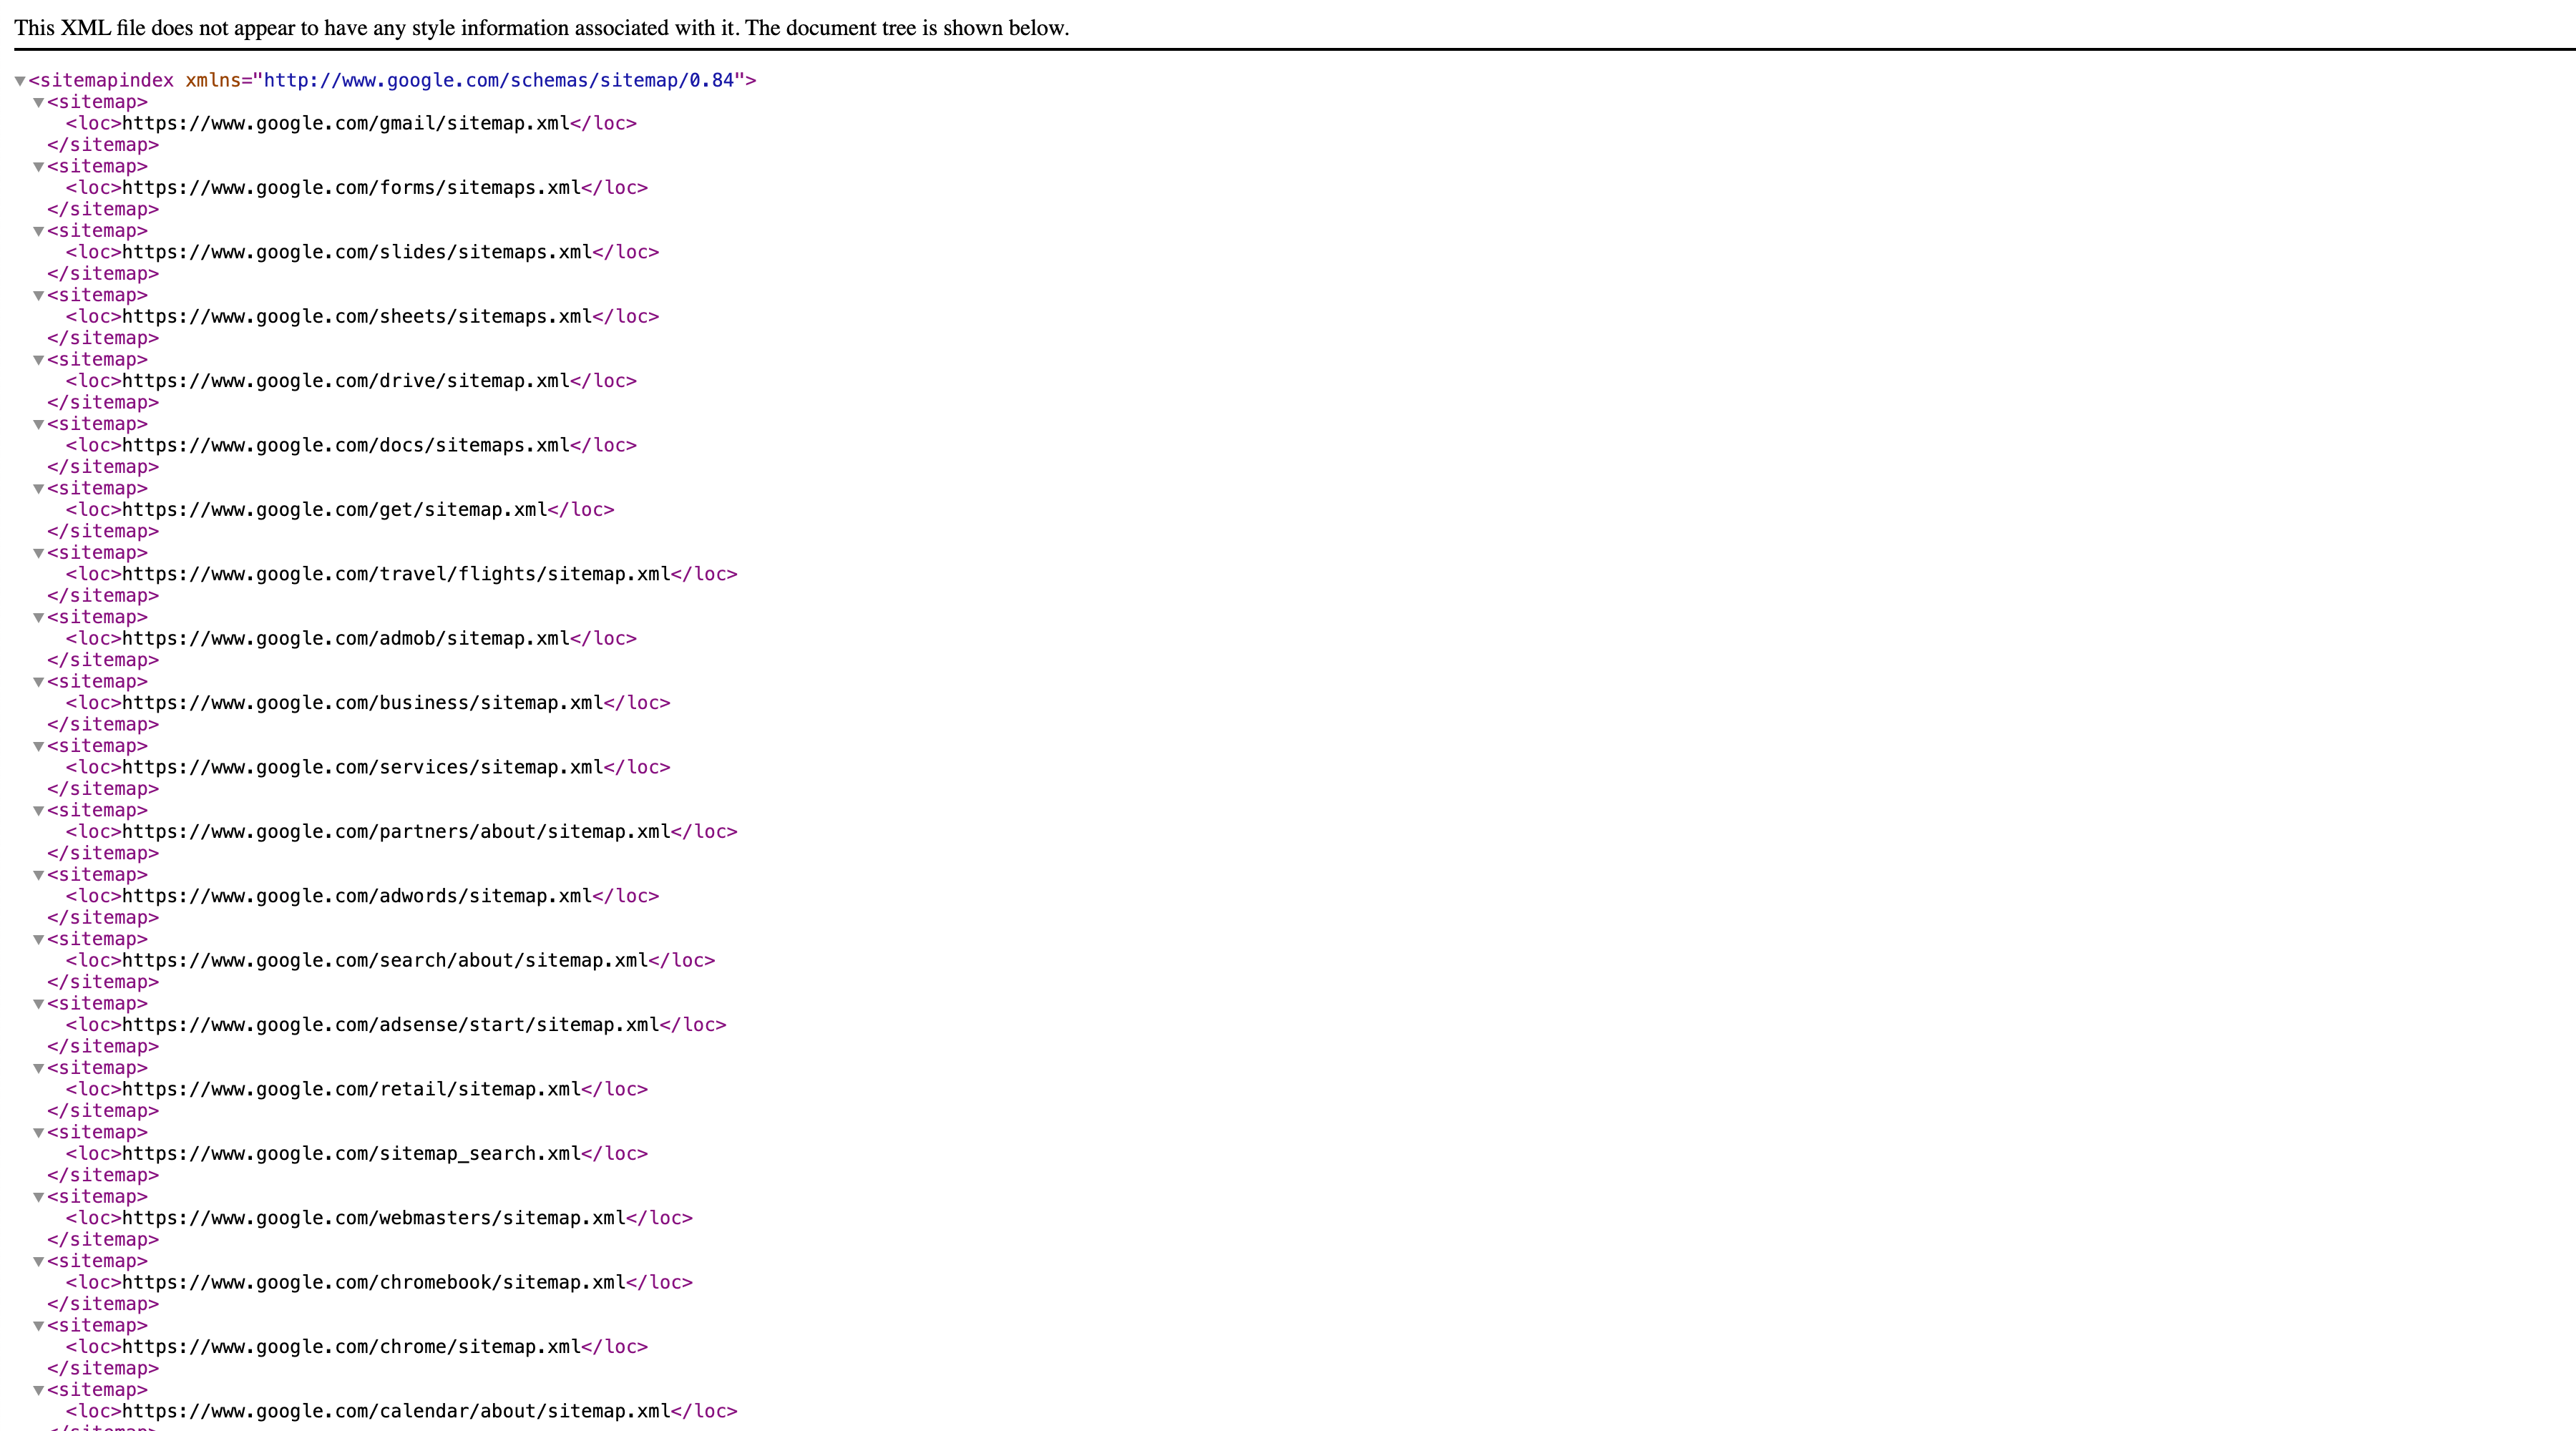Collapse the sitemap node above search/about URL
This screenshot has width=2576, height=1431.
point(39,940)
